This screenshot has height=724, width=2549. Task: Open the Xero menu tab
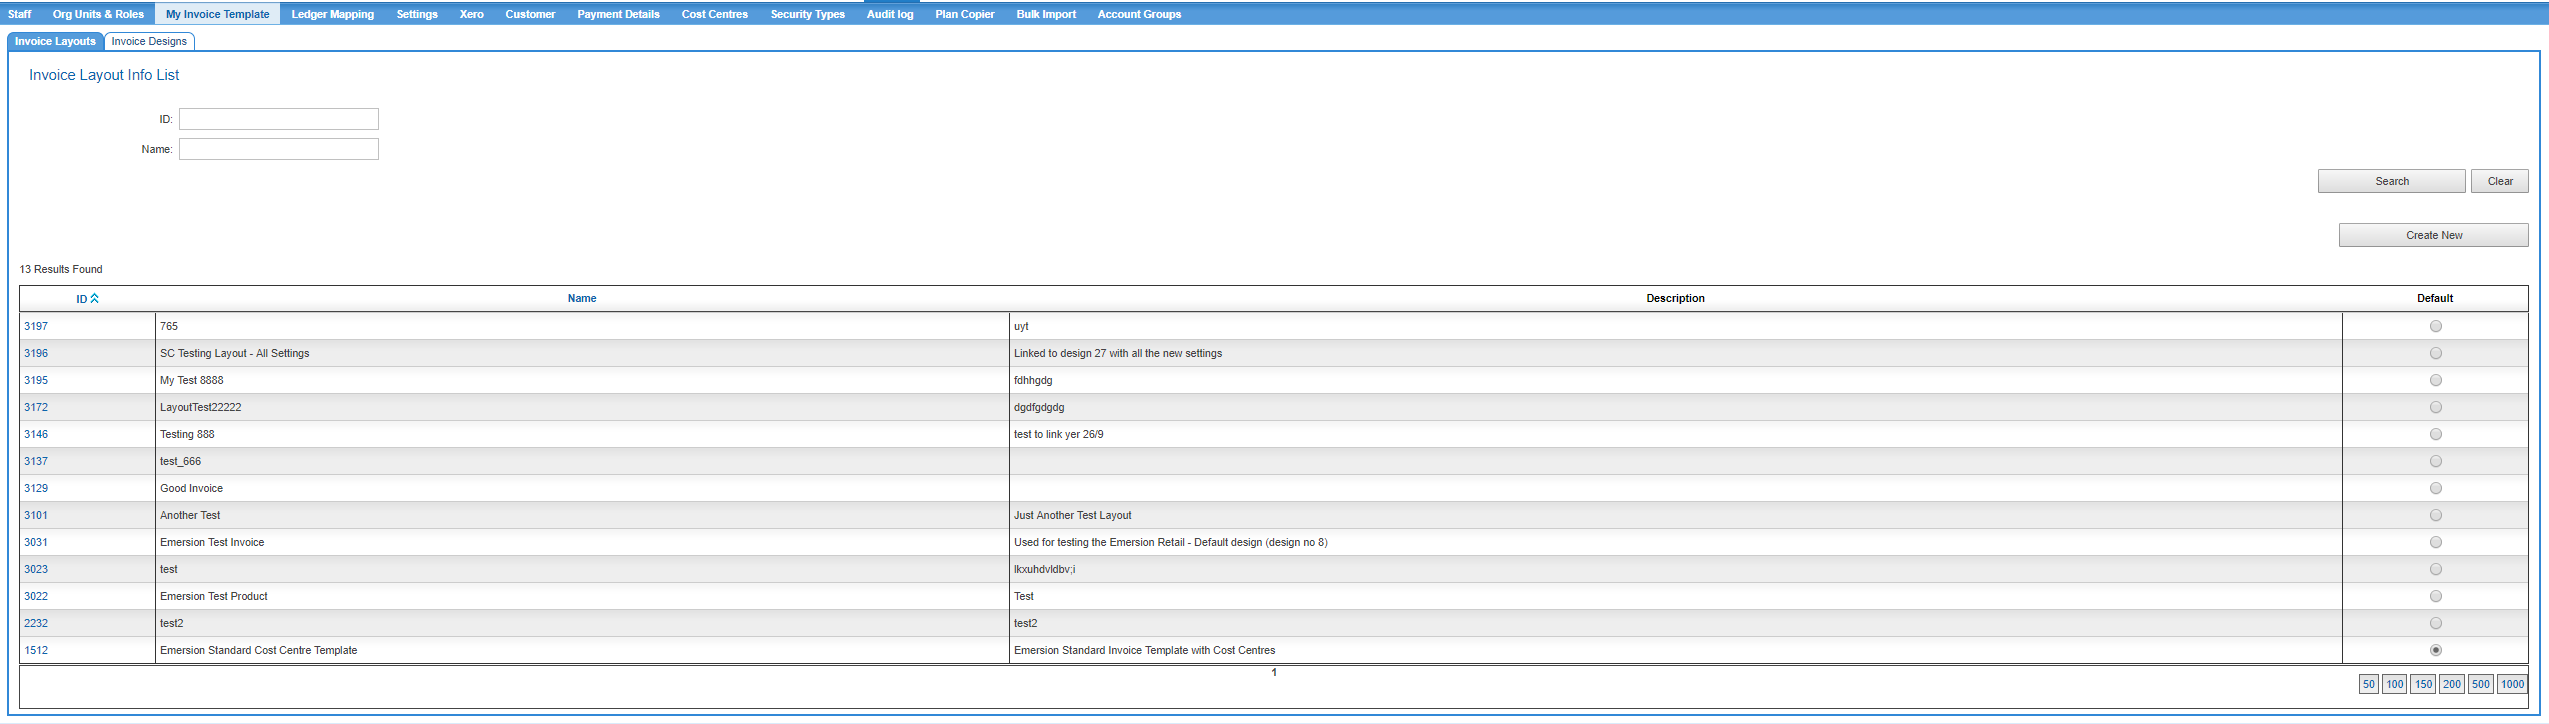(471, 14)
